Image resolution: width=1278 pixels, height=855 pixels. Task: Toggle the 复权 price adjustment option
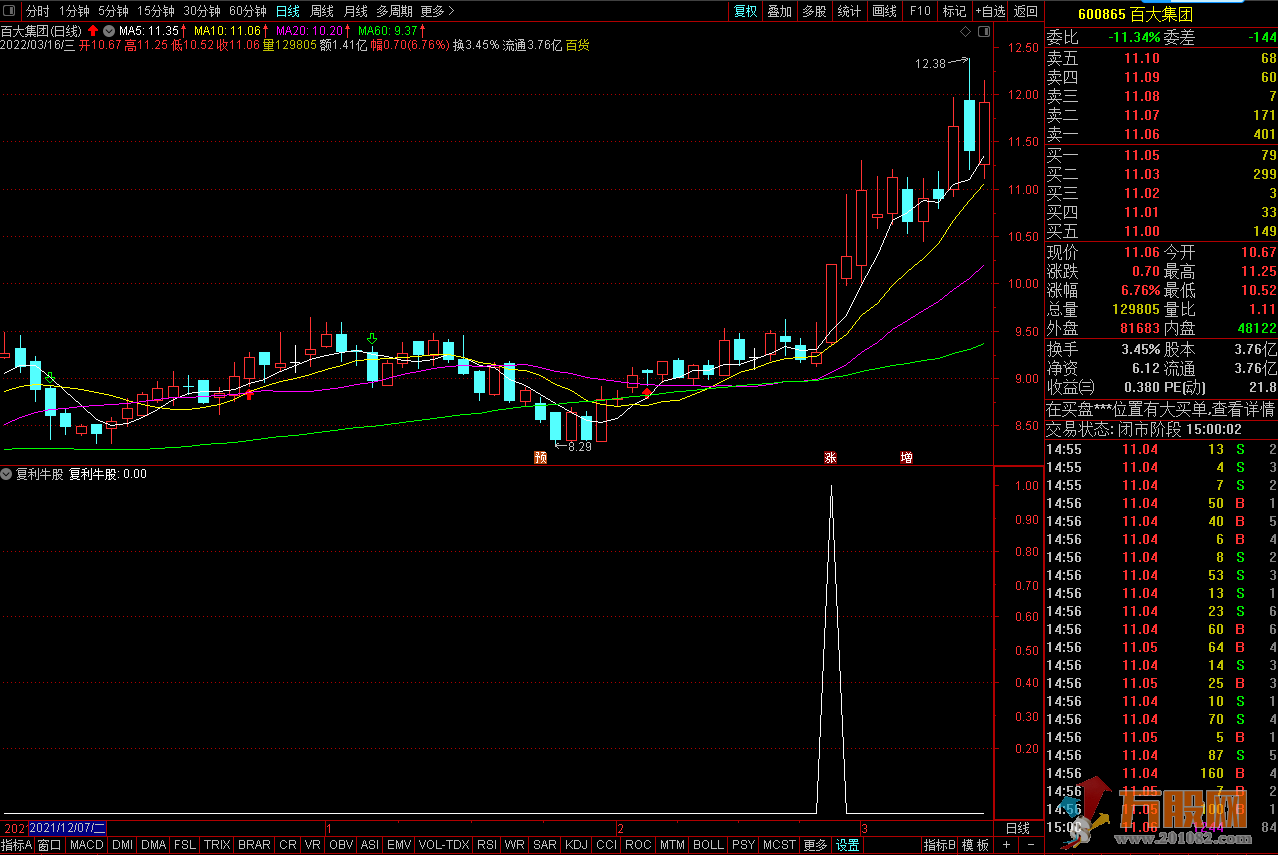[x=745, y=11]
